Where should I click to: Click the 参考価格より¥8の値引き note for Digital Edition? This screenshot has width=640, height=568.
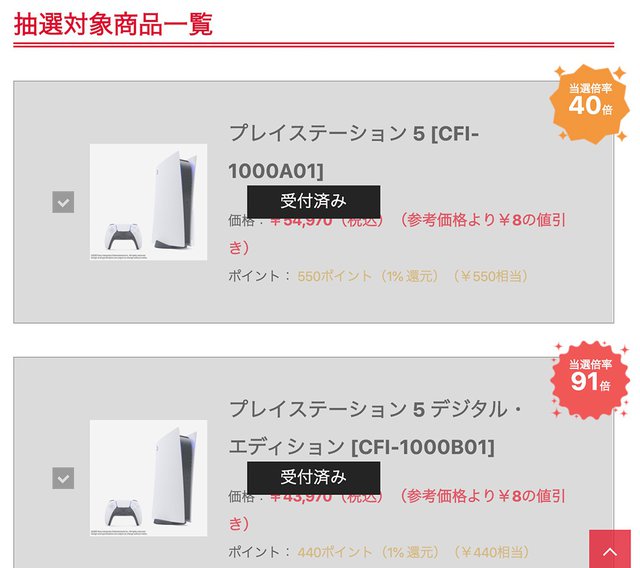[480, 496]
